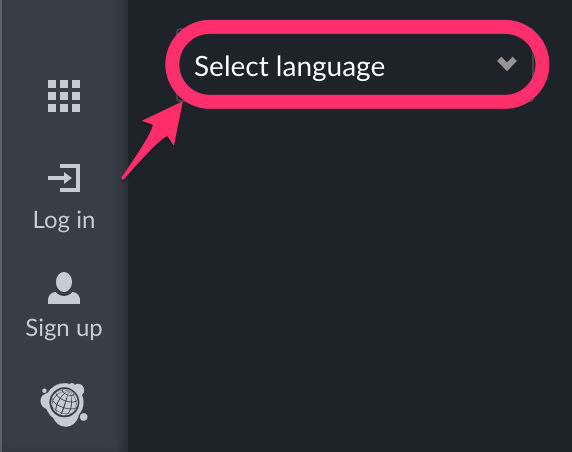Image resolution: width=572 pixels, height=452 pixels.
Task: Click inside the language selector field
Action: [356, 65]
